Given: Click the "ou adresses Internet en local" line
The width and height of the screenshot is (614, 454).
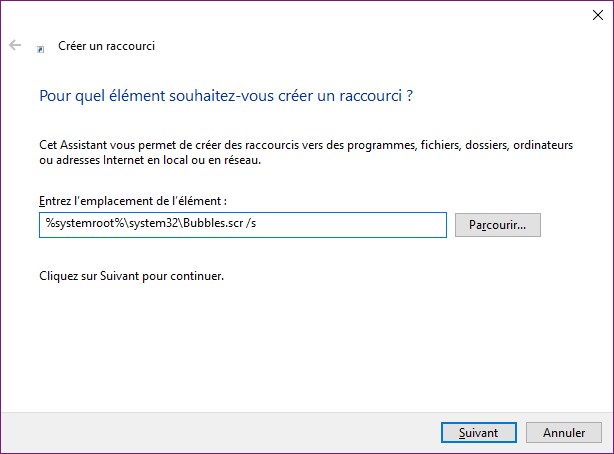Looking at the screenshot, I should click(x=155, y=160).
